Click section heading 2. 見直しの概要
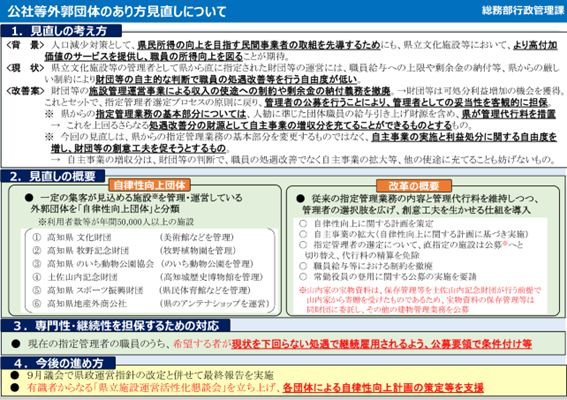The width and height of the screenshot is (567, 400). [x=53, y=176]
